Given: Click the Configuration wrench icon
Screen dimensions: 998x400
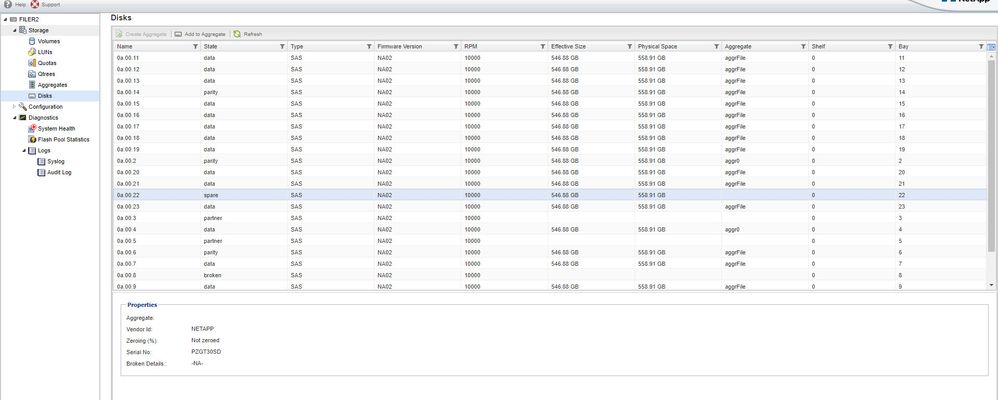Looking at the screenshot, I should point(23,106).
